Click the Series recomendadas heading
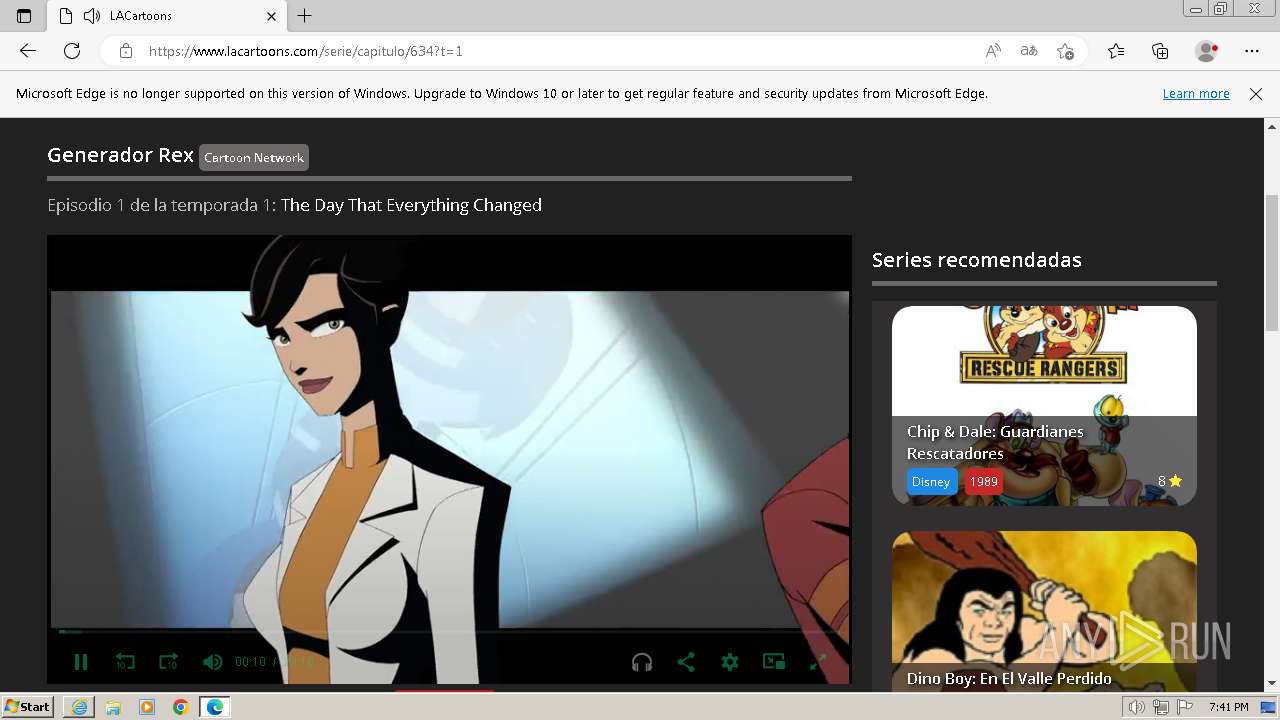This screenshot has width=1280, height=720. [977, 260]
